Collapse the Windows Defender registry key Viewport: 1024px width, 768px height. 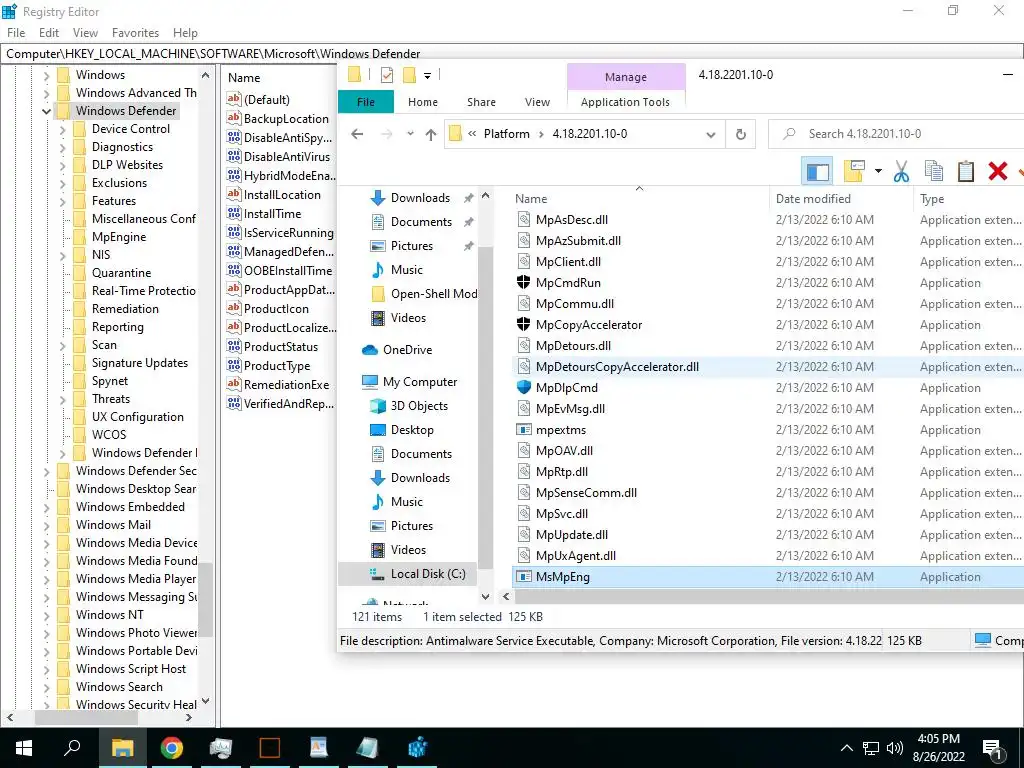46,112
